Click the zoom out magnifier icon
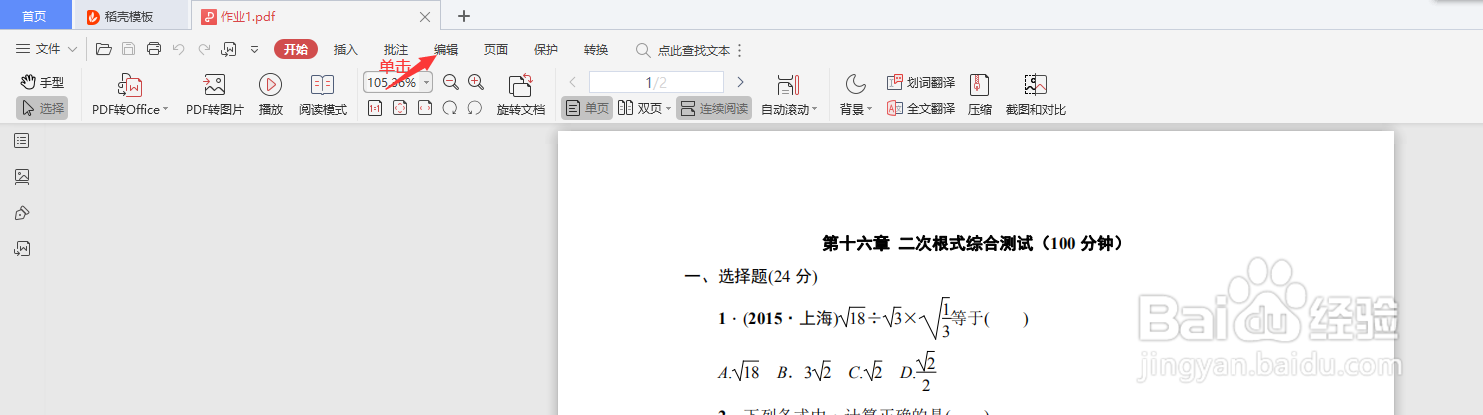The height and width of the screenshot is (415, 1483). pyautogui.click(x=451, y=82)
